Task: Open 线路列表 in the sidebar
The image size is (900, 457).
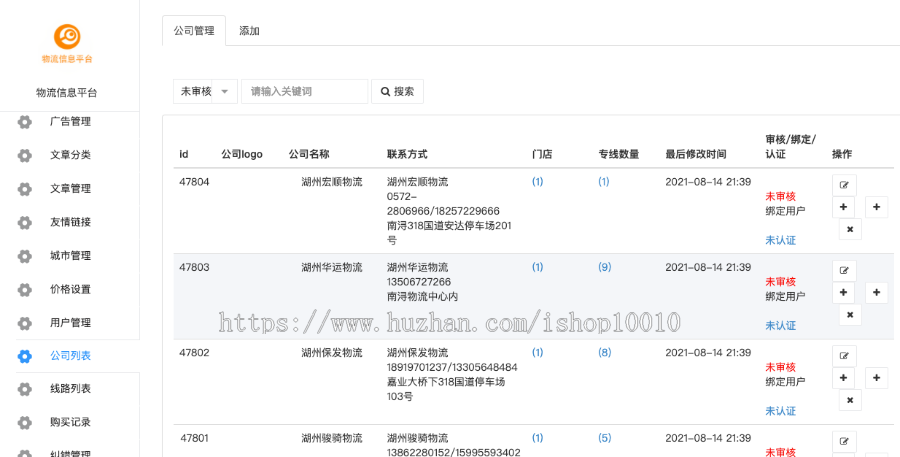Action: click(x=70, y=389)
